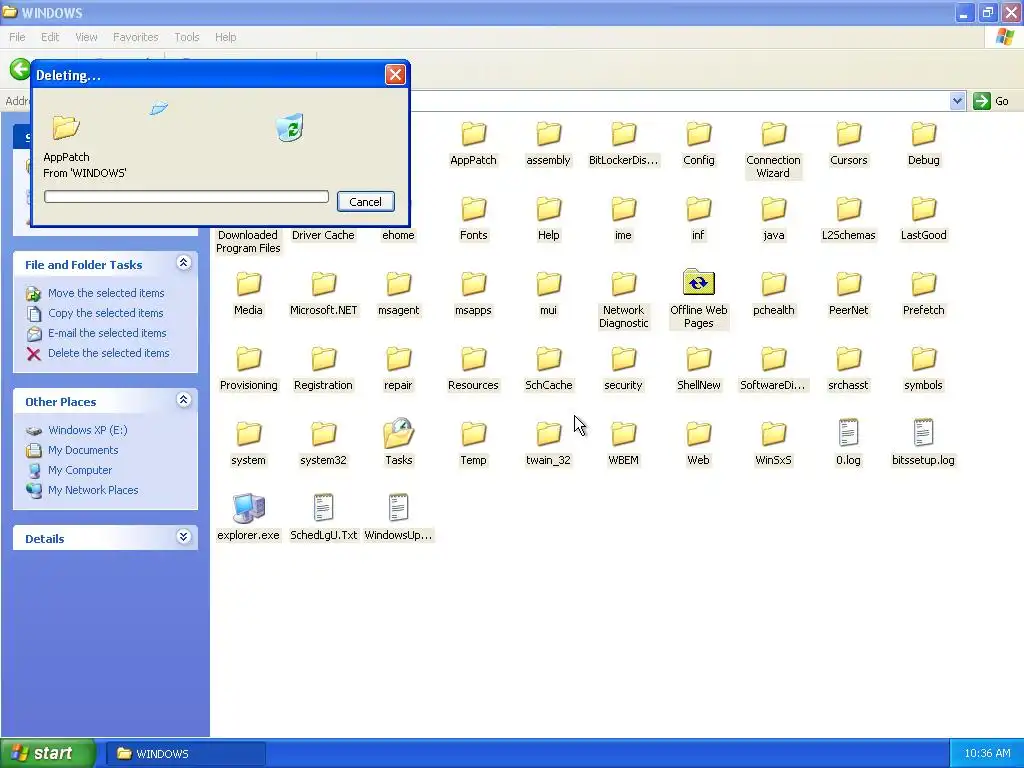This screenshot has height=768, width=1024.
Task: Select the Tasks scheduled folder icon
Action: 398,432
